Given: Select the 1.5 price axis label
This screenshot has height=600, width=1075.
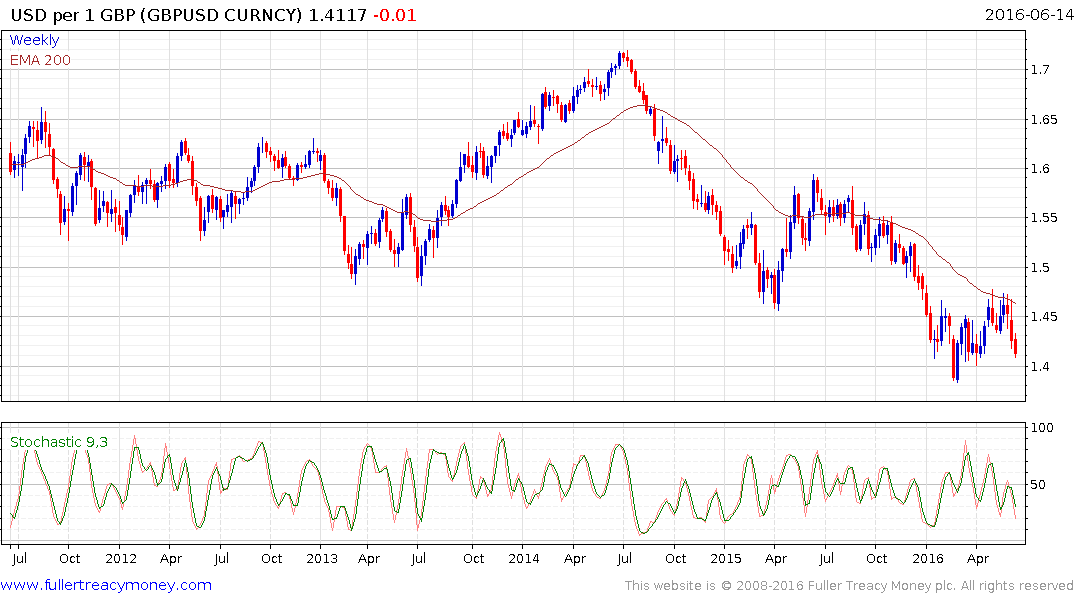Looking at the screenshot, I should (1040, 267).
